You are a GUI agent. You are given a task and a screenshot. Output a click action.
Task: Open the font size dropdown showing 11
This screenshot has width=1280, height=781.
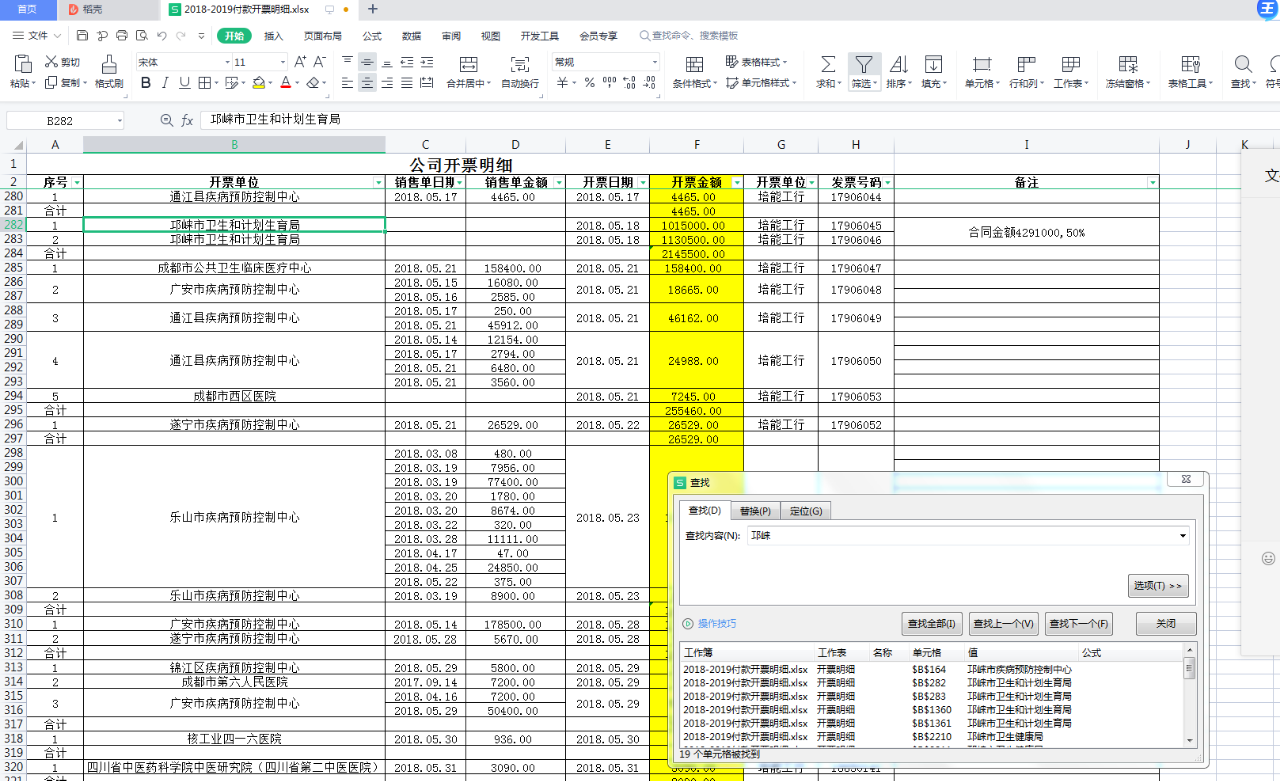[283, 62]
